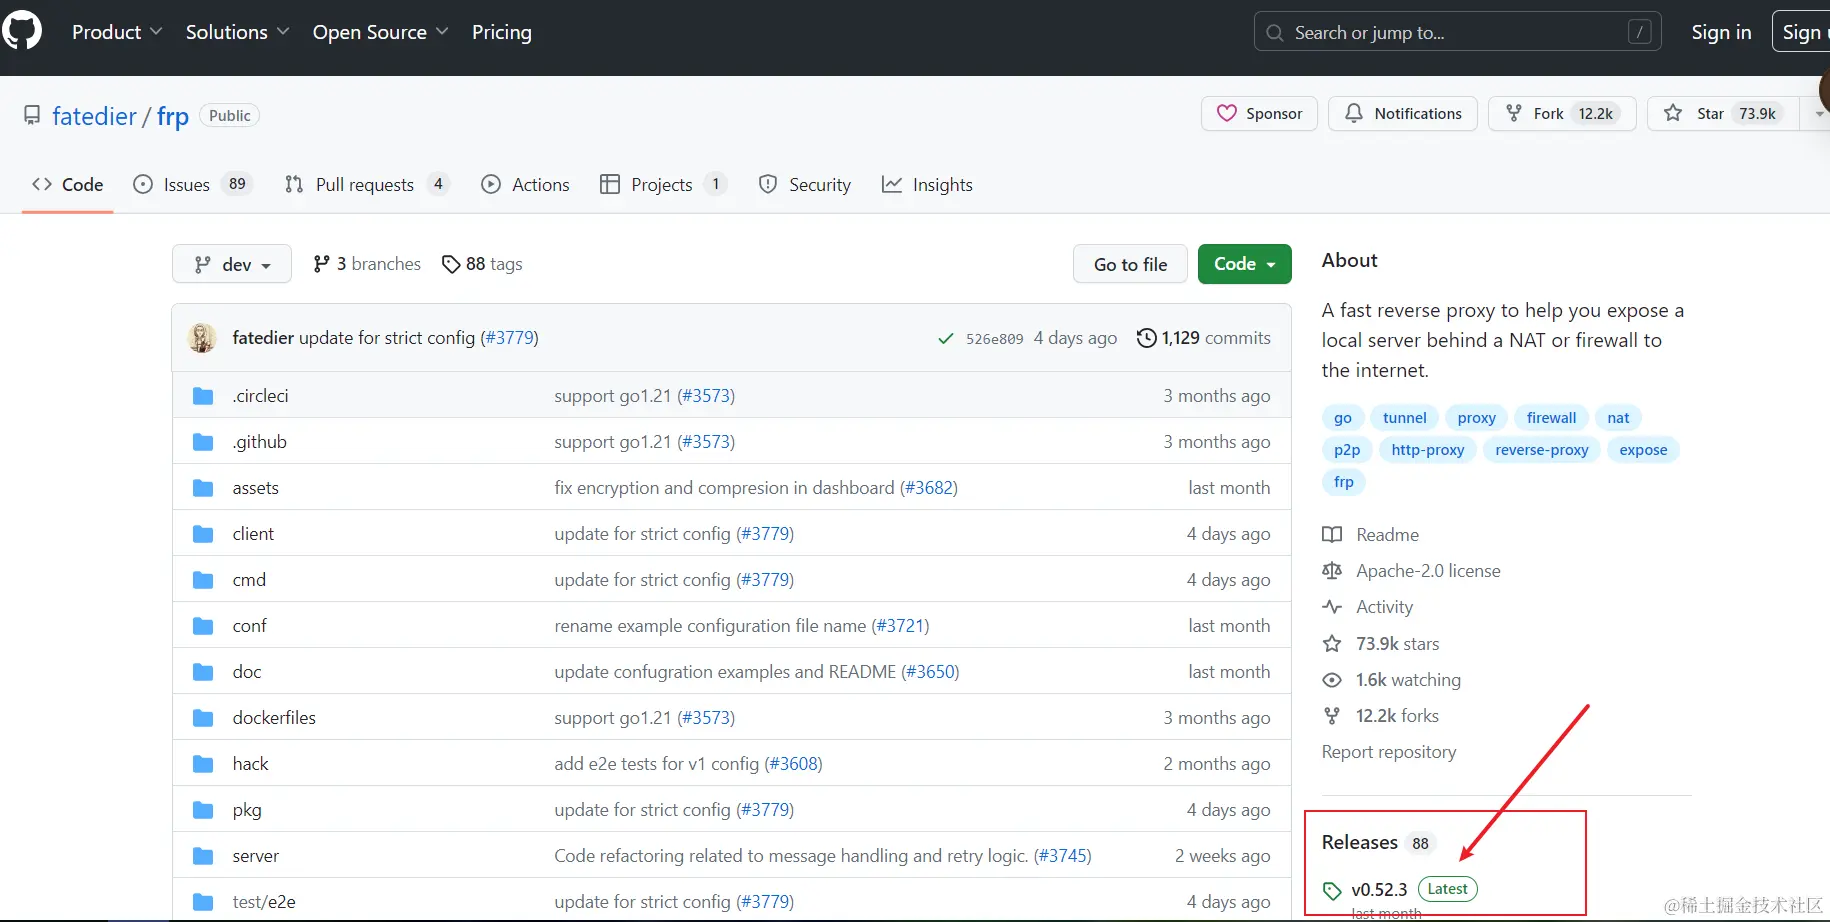Click the star icon to star repository
Image resolution: width=1830 pixels, height=922 pixels.
tap(1672, 114)
